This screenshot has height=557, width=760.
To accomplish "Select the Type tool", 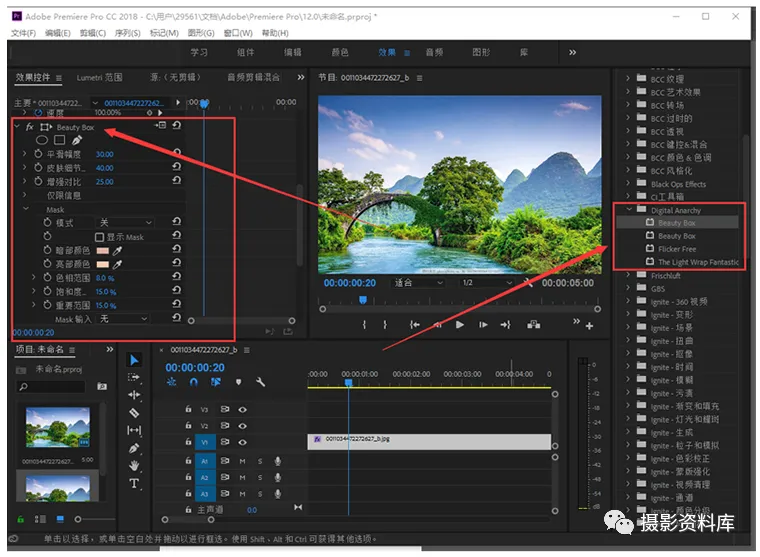I will 134,483.
